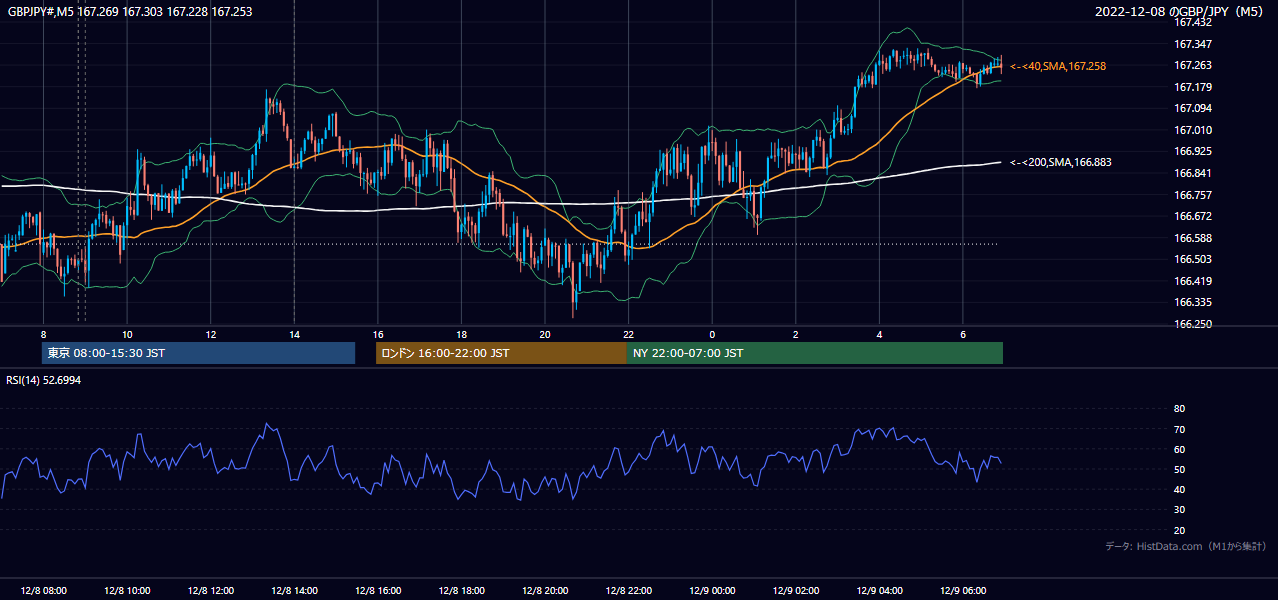Click hour tick 6 under the price chart
The width and height of the screenshot is (1278, 600).
(x=963, y=334)
